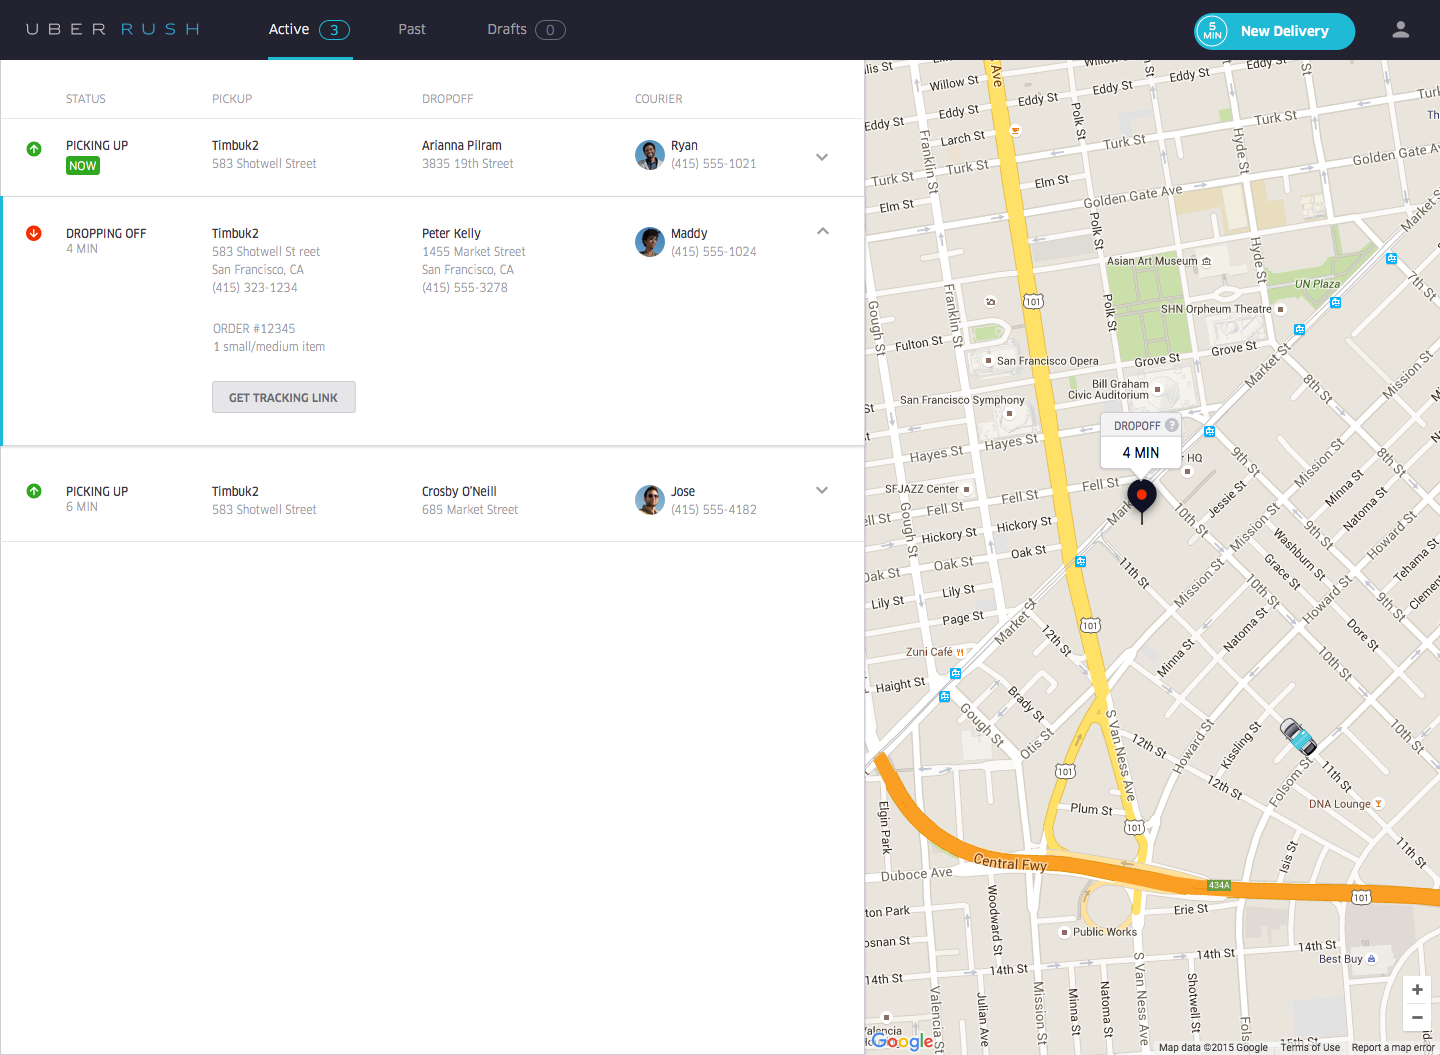This screenshot has width=1440, height=1055.
Task: Click the SFJAZZ Center marker
Action: coord(966,489)
